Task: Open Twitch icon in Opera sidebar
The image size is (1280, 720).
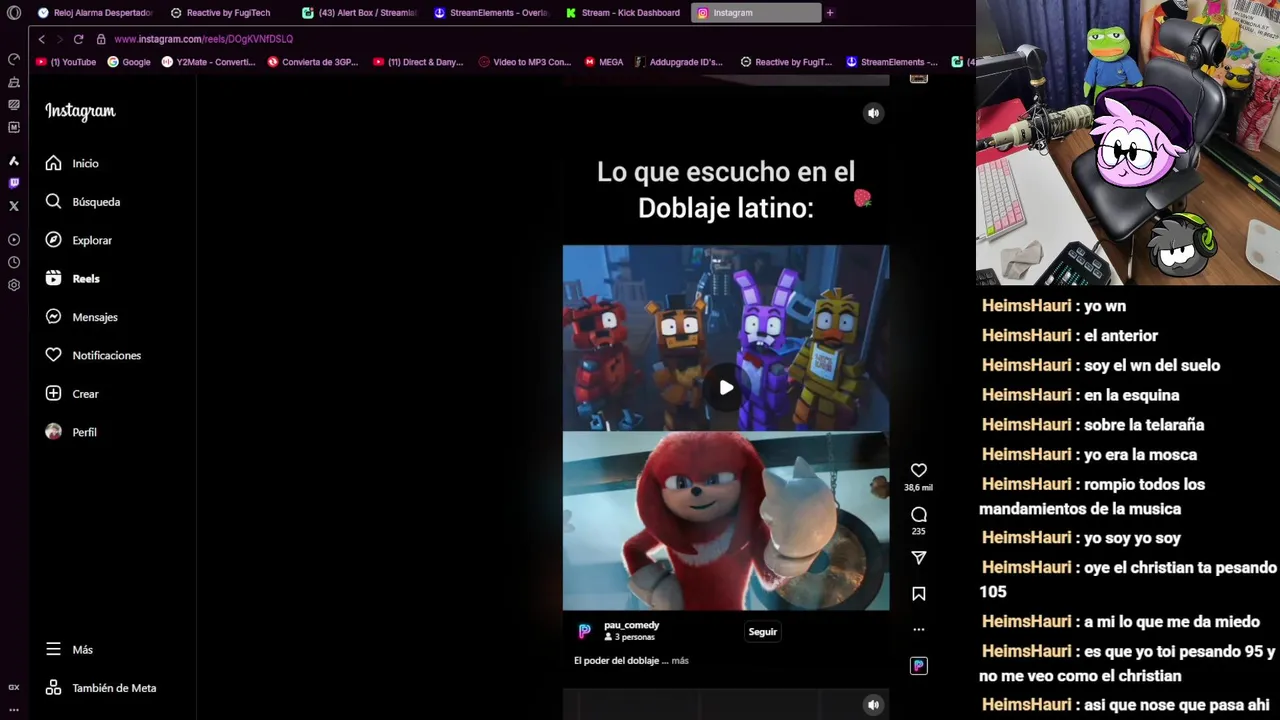Action: pos(14,183)
